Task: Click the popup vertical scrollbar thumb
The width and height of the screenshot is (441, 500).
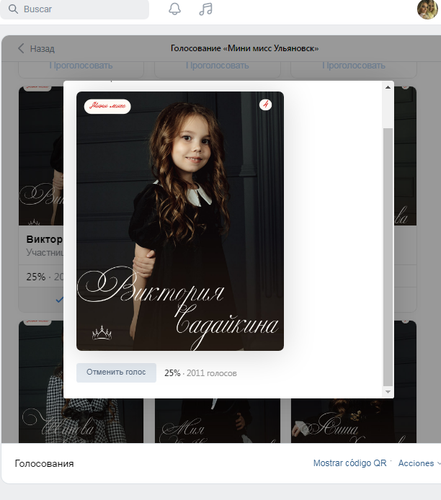Action: 388,257
